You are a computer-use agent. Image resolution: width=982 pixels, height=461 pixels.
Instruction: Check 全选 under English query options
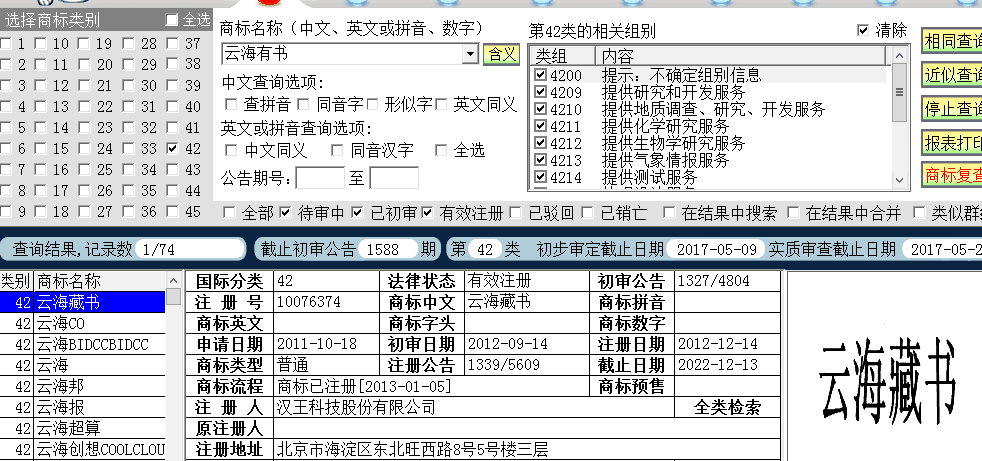(x=442, y=150)
